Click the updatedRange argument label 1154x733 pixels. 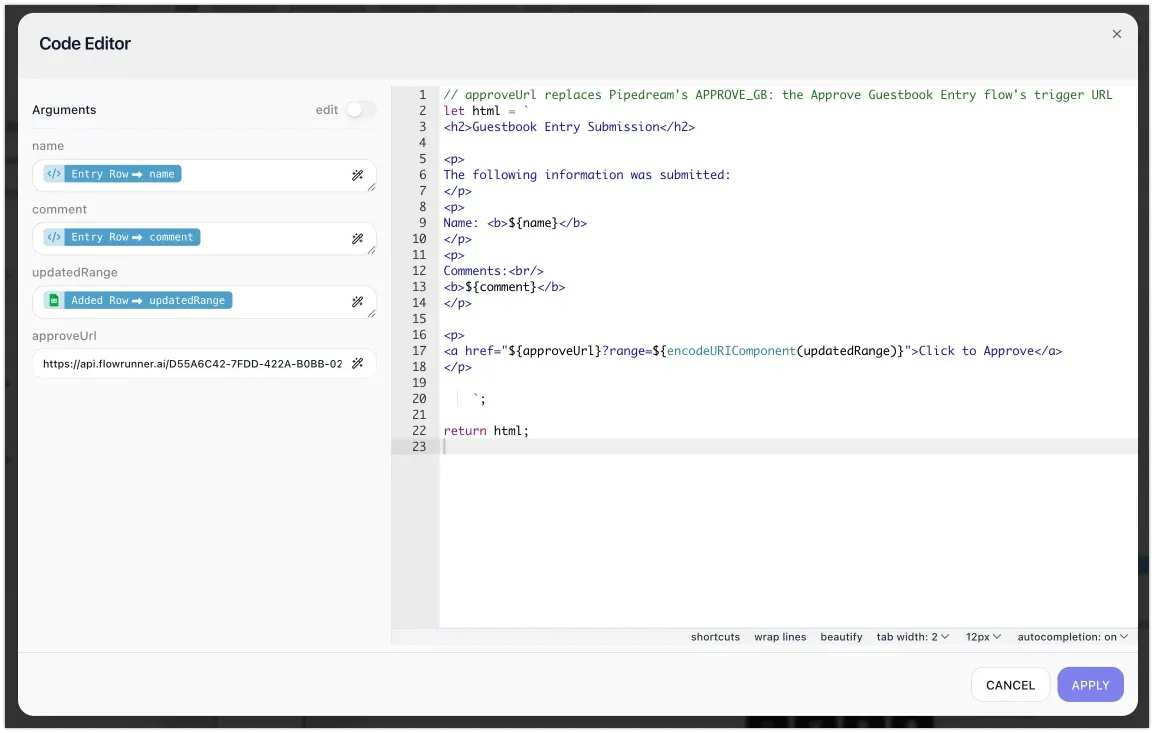pyautogui.click(x=74, y=272)
